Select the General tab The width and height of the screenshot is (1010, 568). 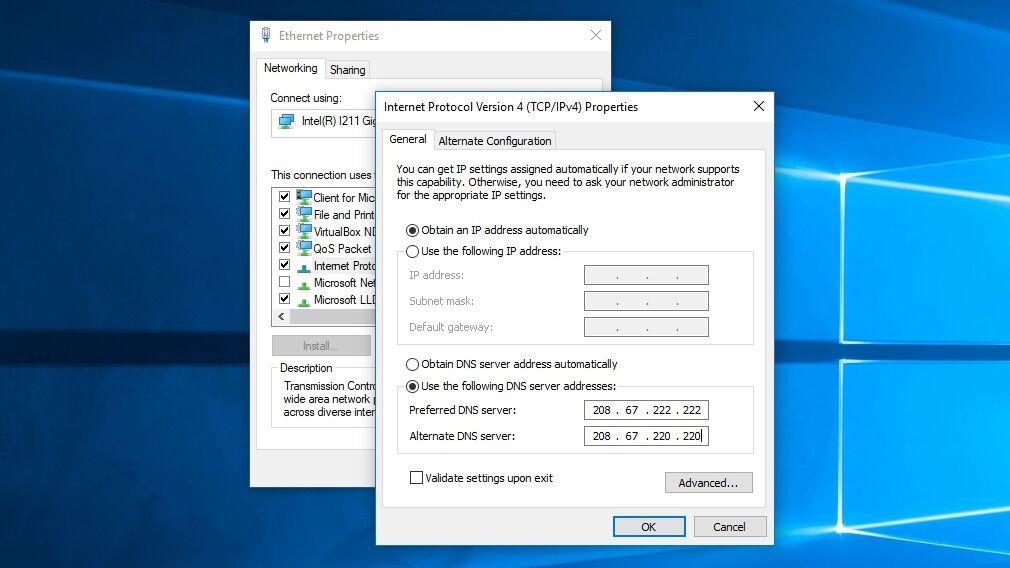(x=408, y=139)
